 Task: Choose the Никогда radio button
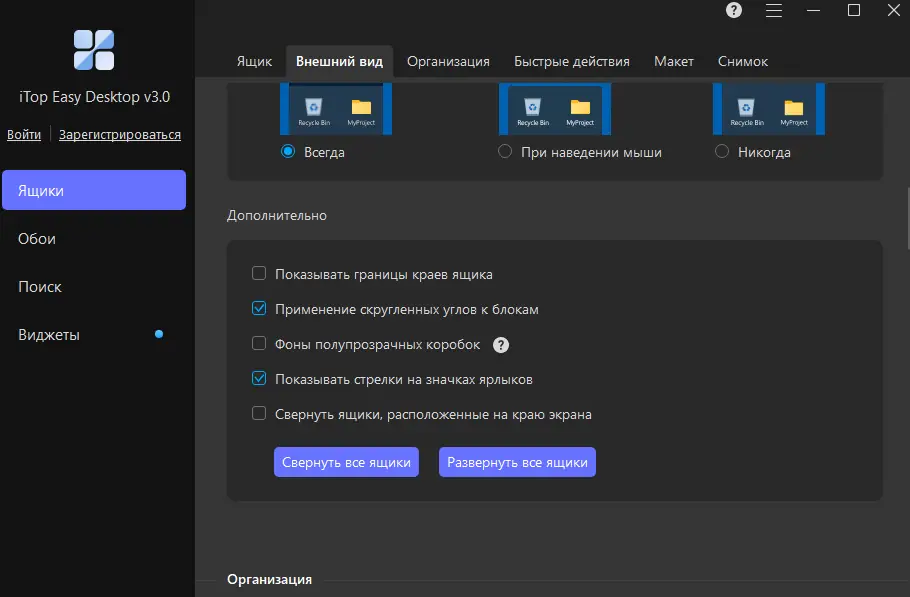(x=722, y=151)
